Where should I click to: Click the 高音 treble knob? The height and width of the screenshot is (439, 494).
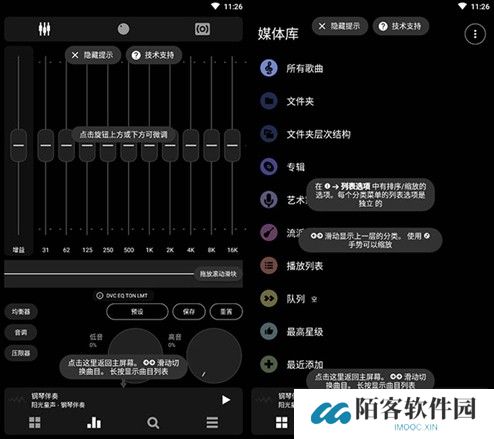pos(214,356)
